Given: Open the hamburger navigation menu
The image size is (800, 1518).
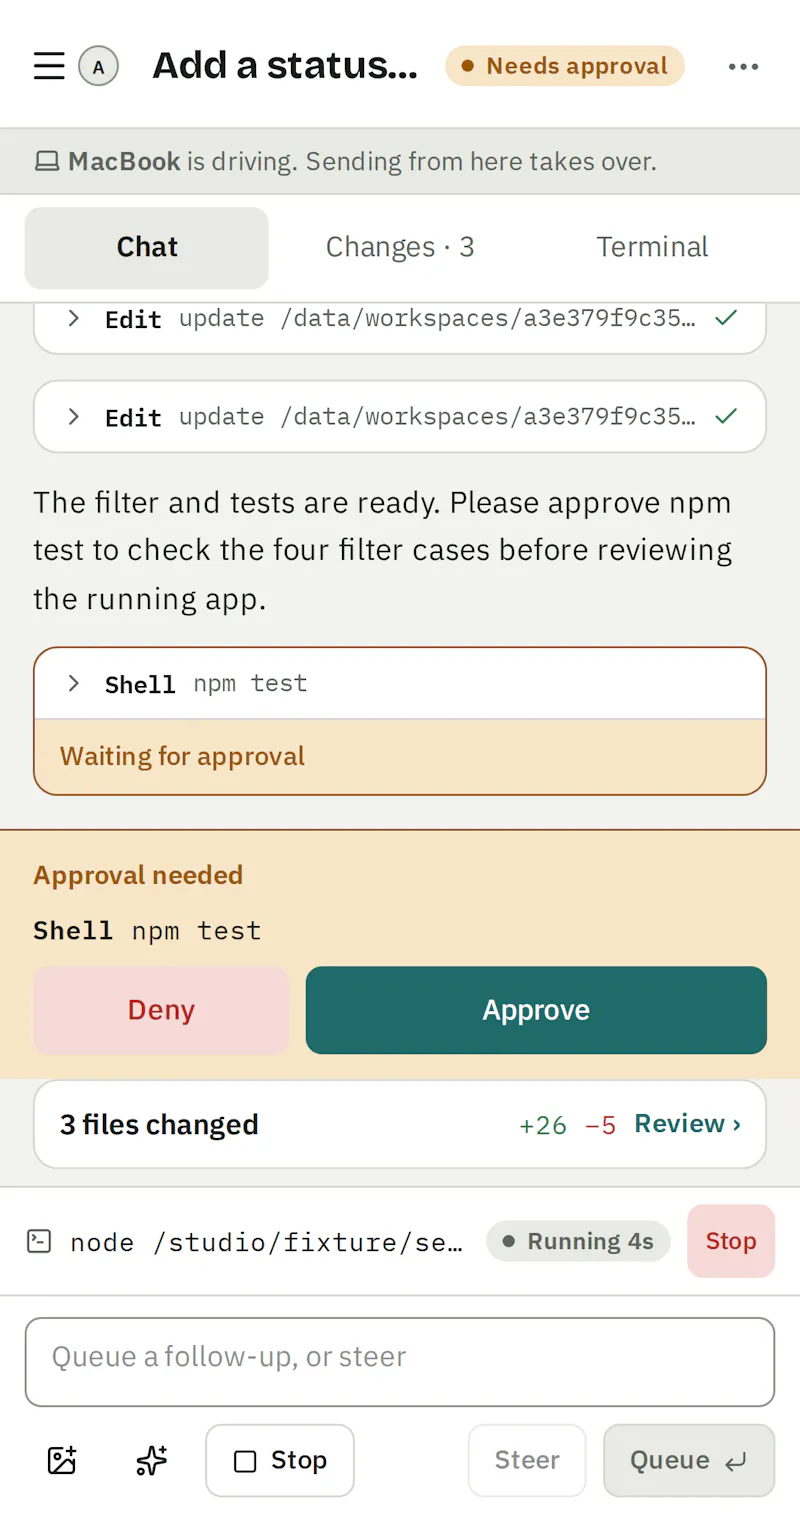Looking at the screenshot, I should coord(49,67).
